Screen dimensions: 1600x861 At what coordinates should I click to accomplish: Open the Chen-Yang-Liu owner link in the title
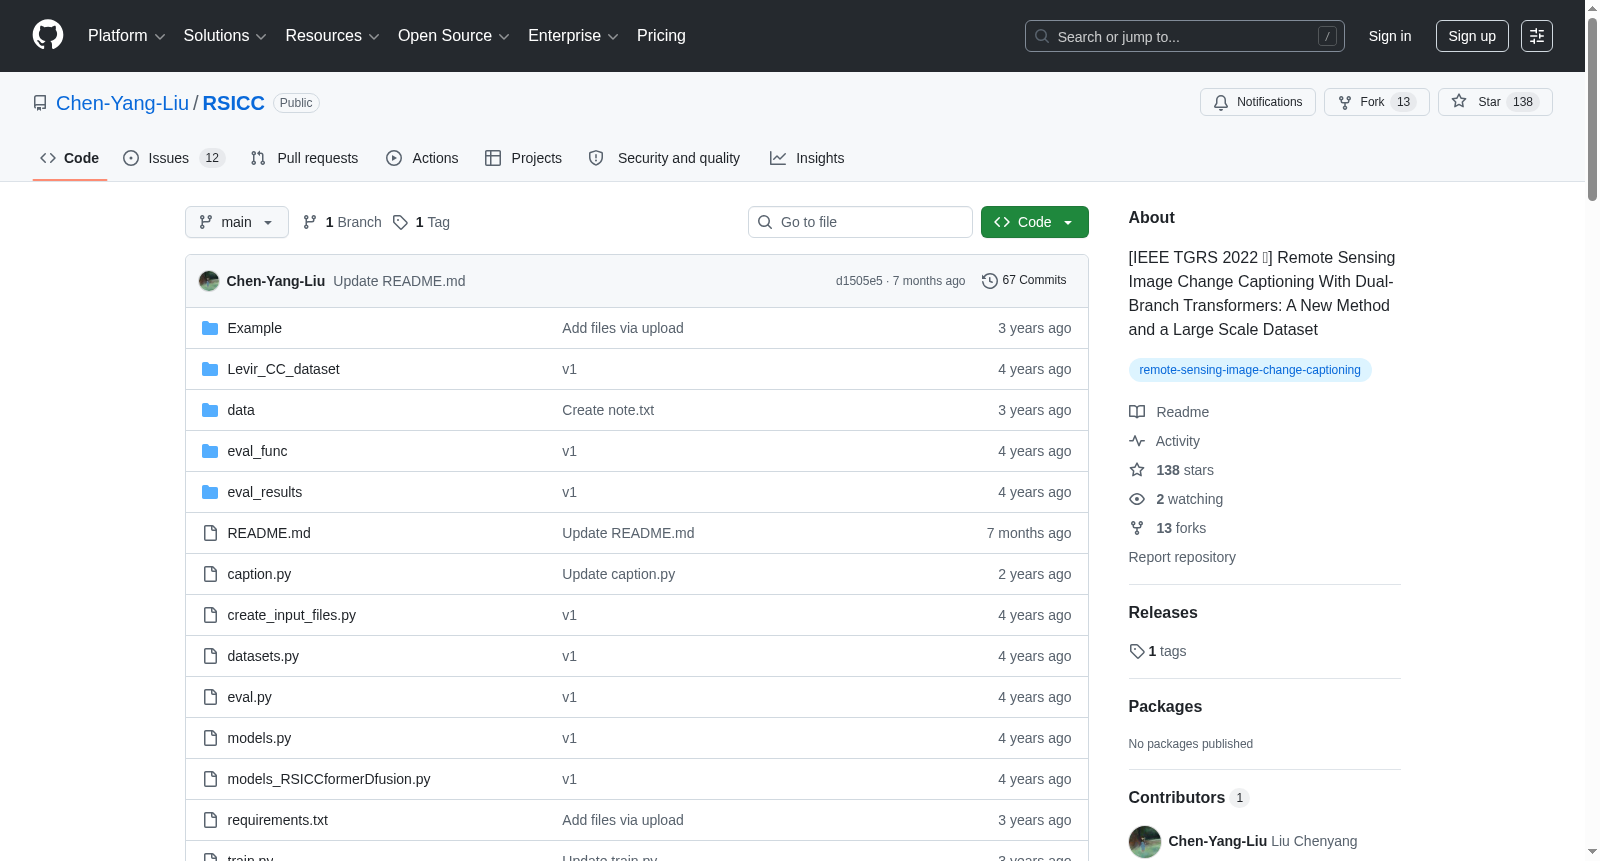(x=122, y=103)
